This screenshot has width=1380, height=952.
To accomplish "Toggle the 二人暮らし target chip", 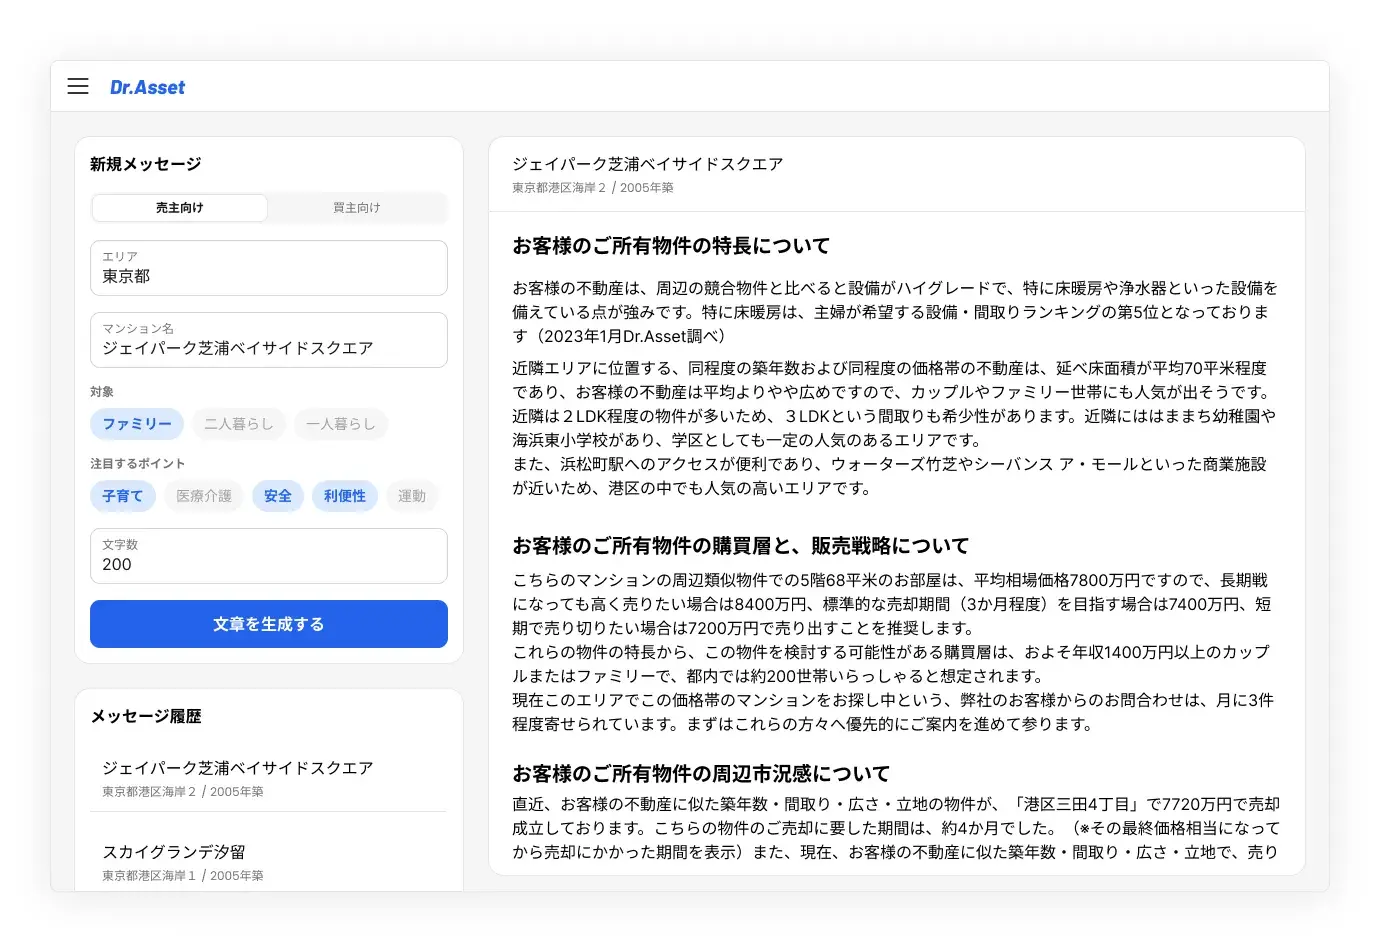I will coord(239,424).
